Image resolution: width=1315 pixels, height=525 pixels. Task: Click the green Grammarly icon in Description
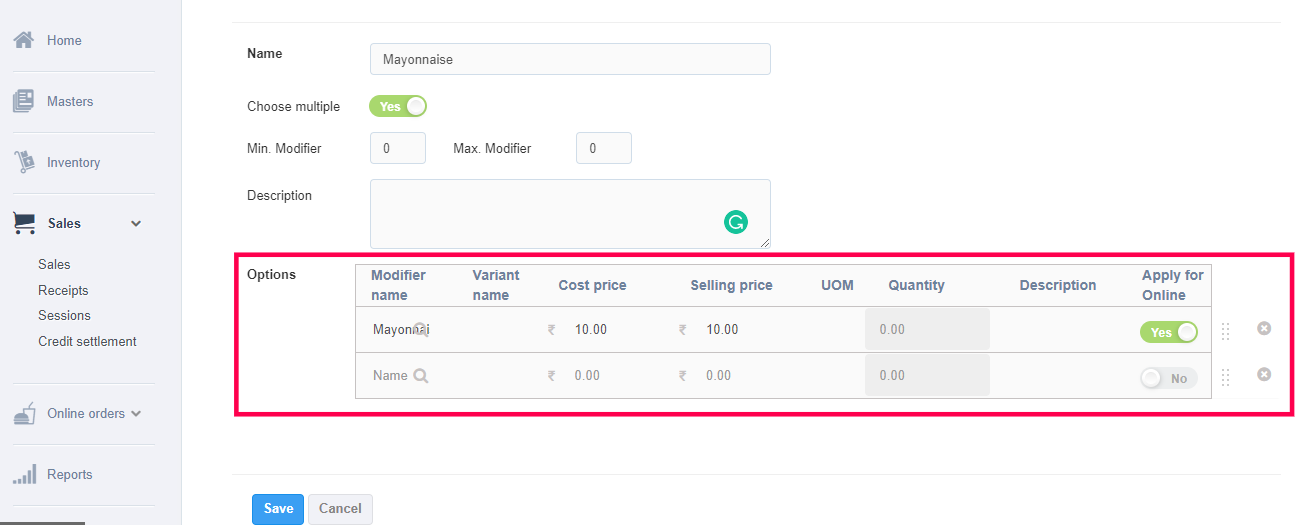click(x=735, y=222)
